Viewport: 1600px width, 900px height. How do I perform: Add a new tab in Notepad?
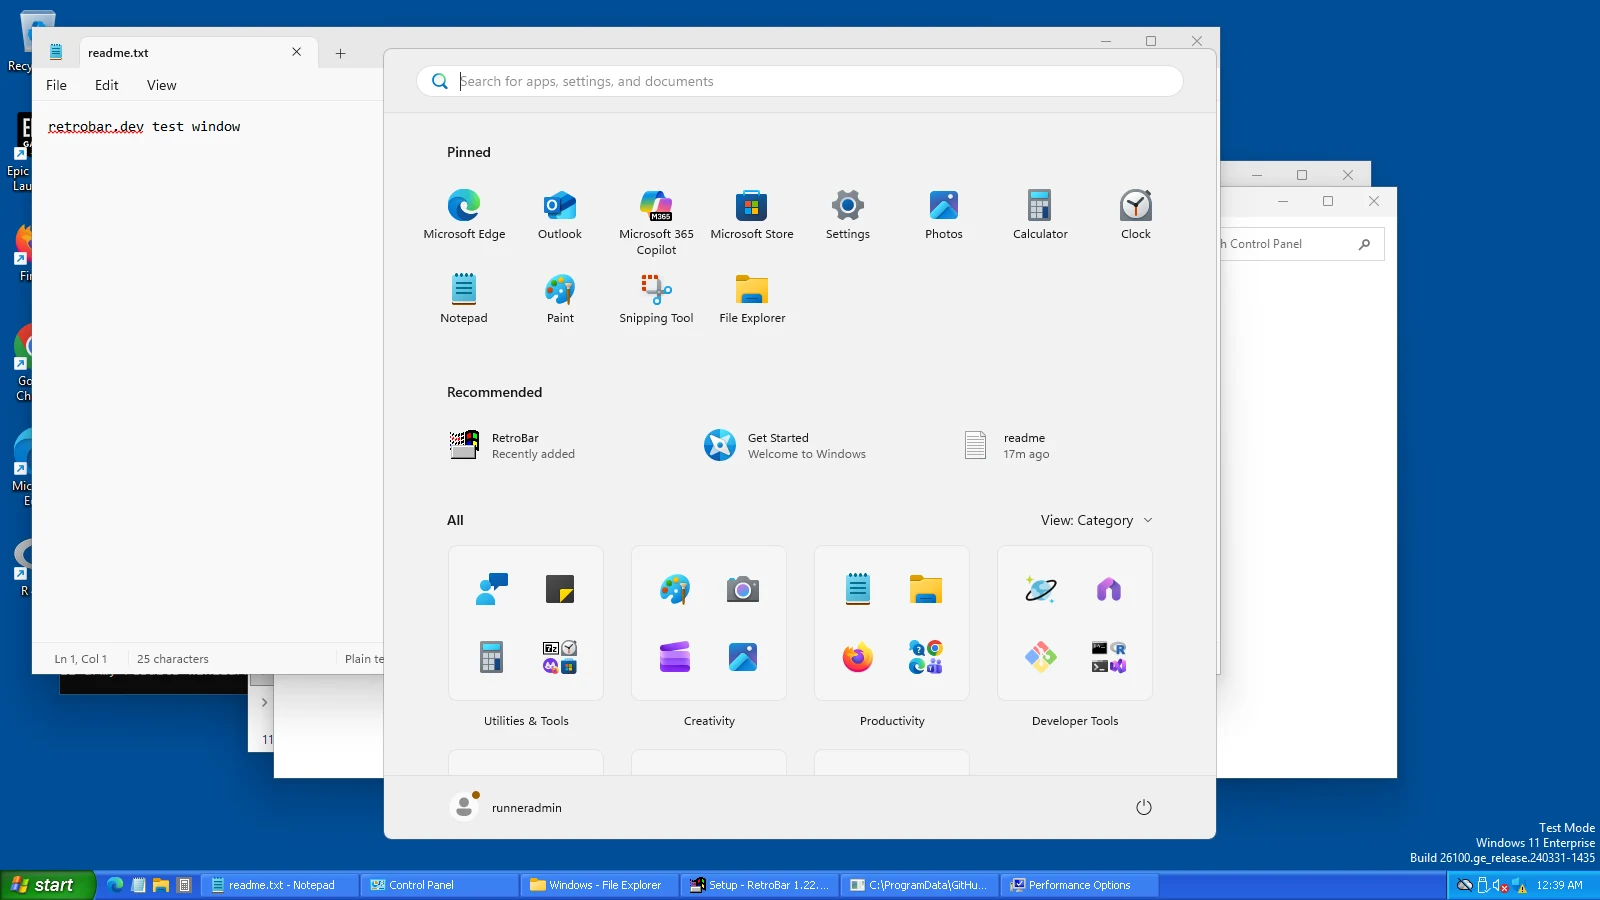[340, 53]
